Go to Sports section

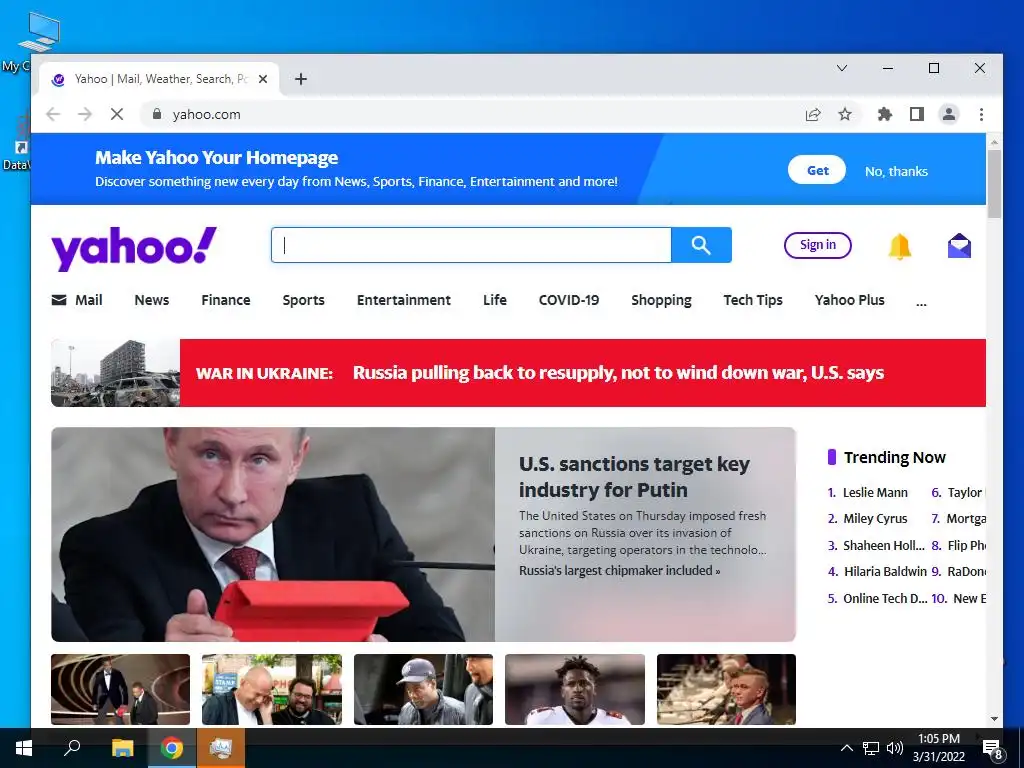click(x=303, y=300)
